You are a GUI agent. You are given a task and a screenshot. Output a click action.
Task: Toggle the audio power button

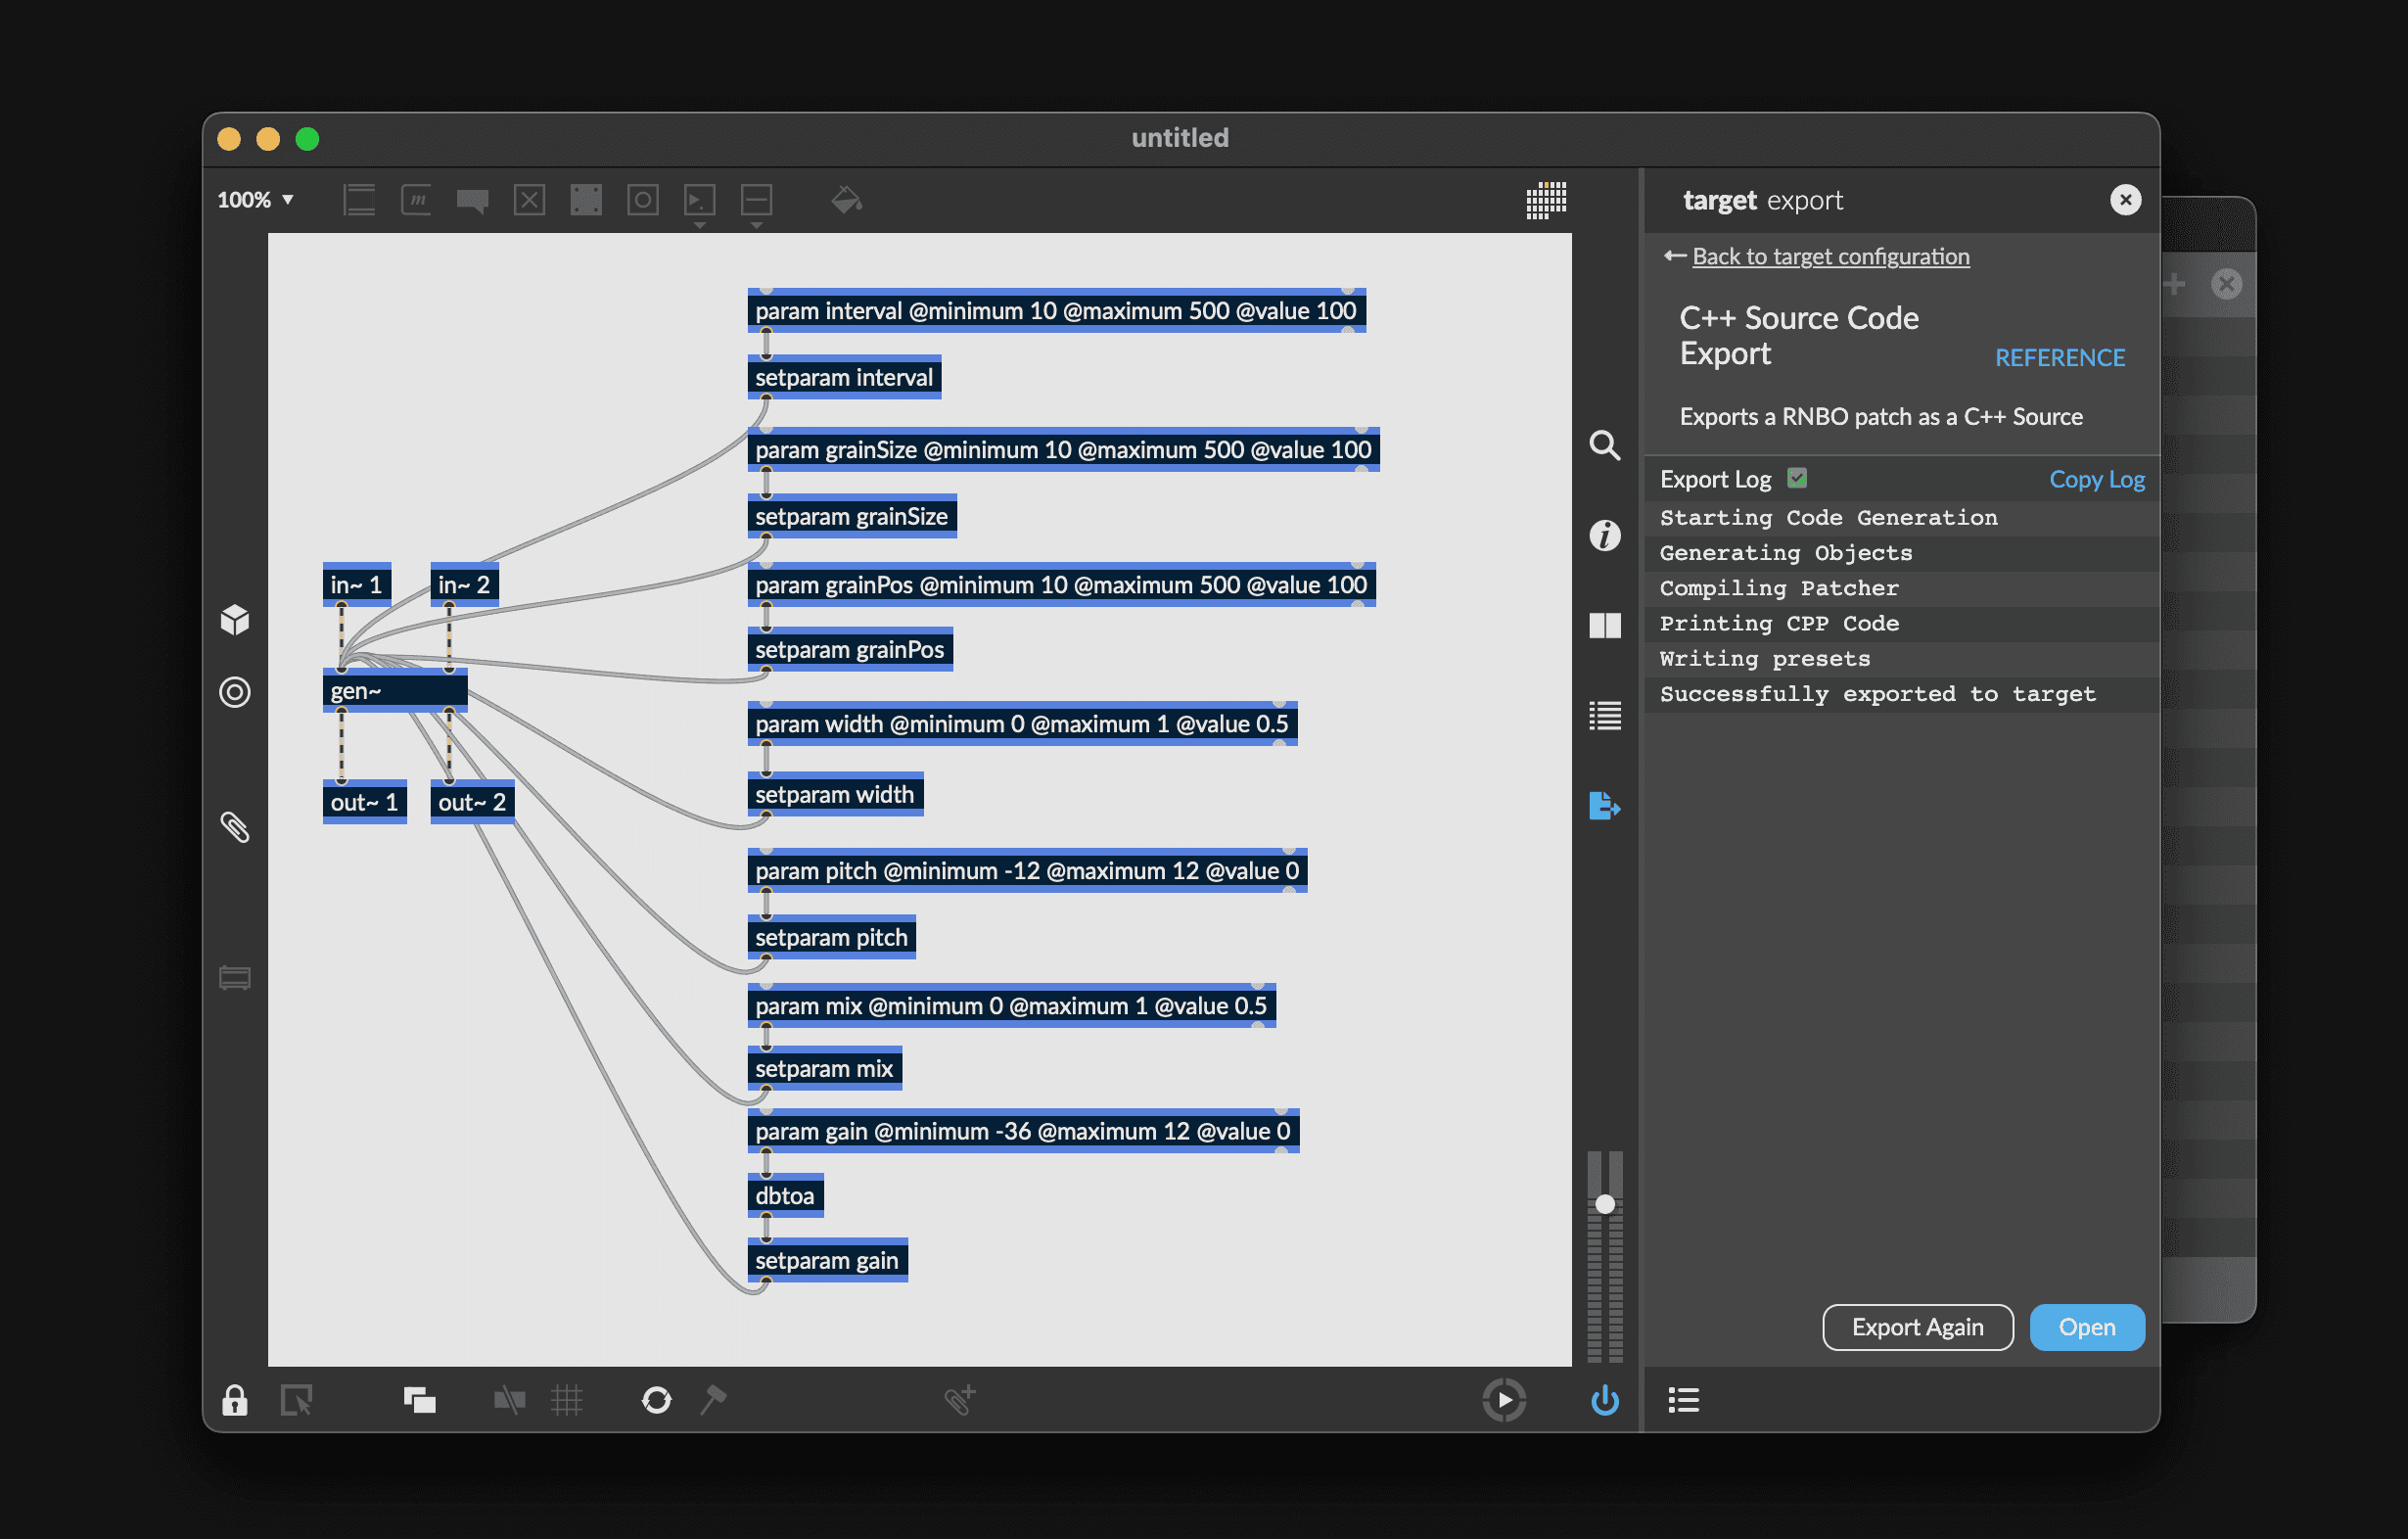[1604, 1400]
